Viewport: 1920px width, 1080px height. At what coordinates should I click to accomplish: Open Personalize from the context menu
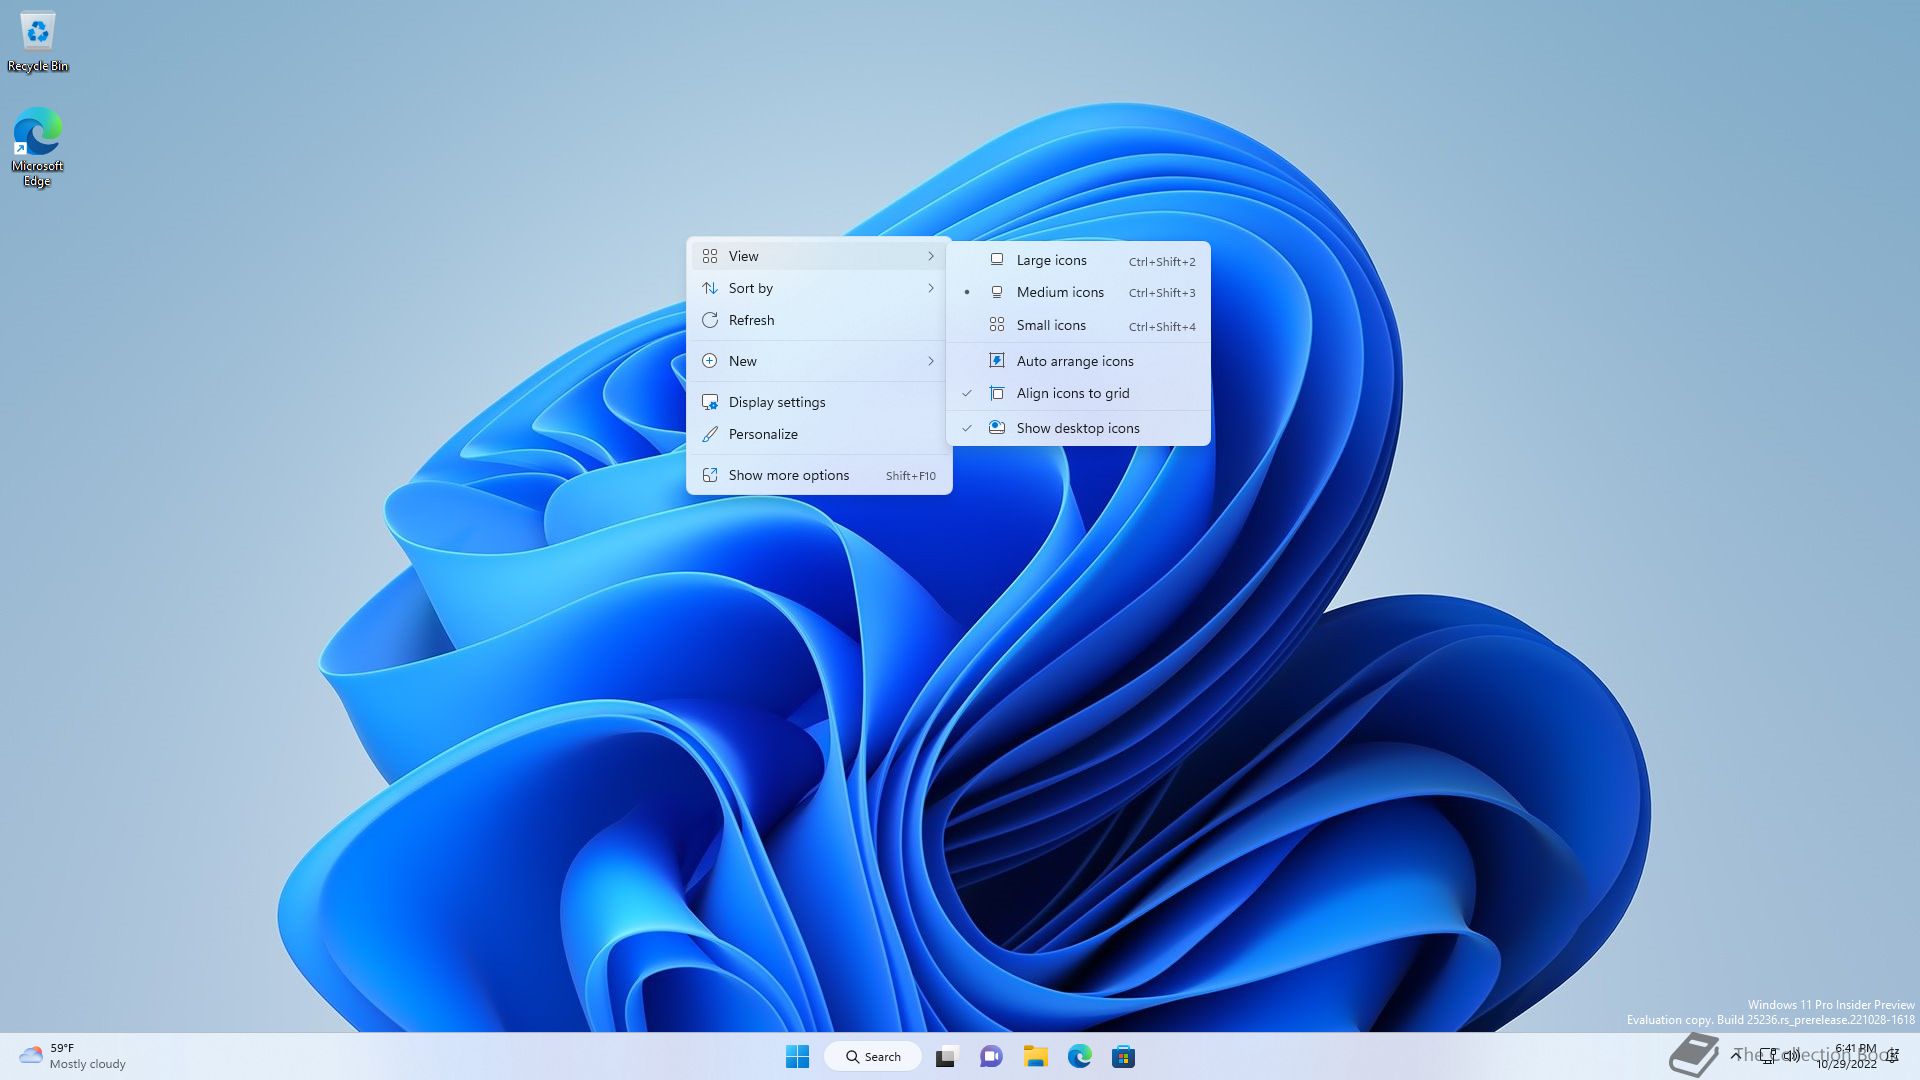(763, 434)
